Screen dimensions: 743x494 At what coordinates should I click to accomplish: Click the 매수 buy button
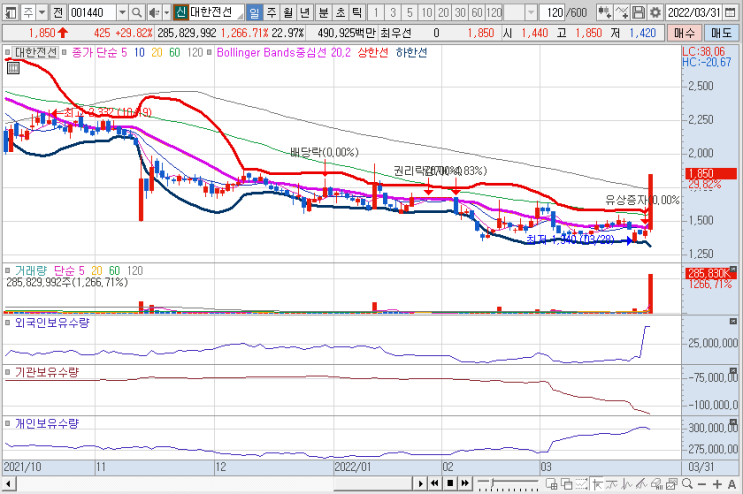coord(684,33)
